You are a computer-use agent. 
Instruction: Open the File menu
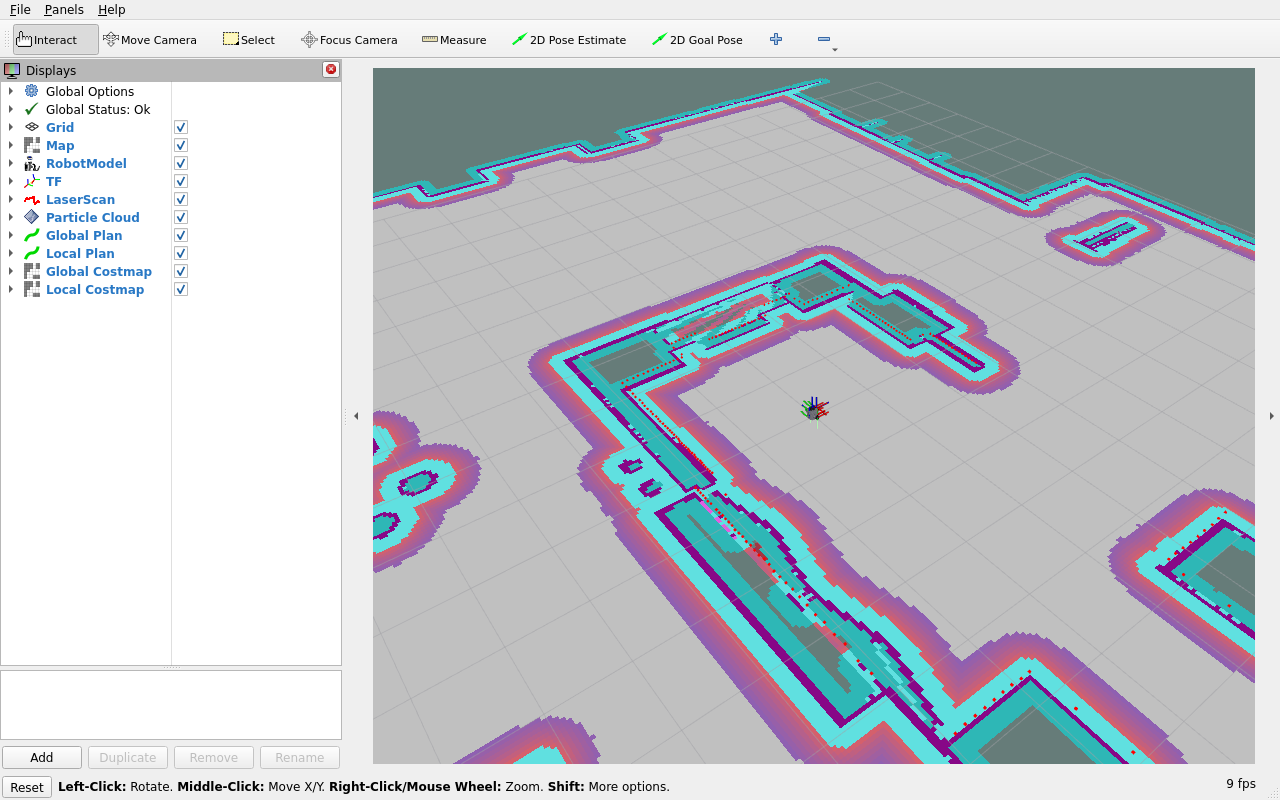coord(20,9)
